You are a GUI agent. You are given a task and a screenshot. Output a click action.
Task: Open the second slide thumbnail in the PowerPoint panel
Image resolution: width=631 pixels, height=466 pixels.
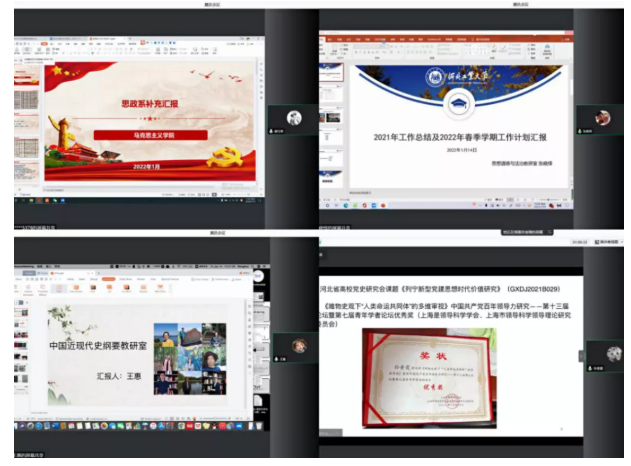coord(331,90)
